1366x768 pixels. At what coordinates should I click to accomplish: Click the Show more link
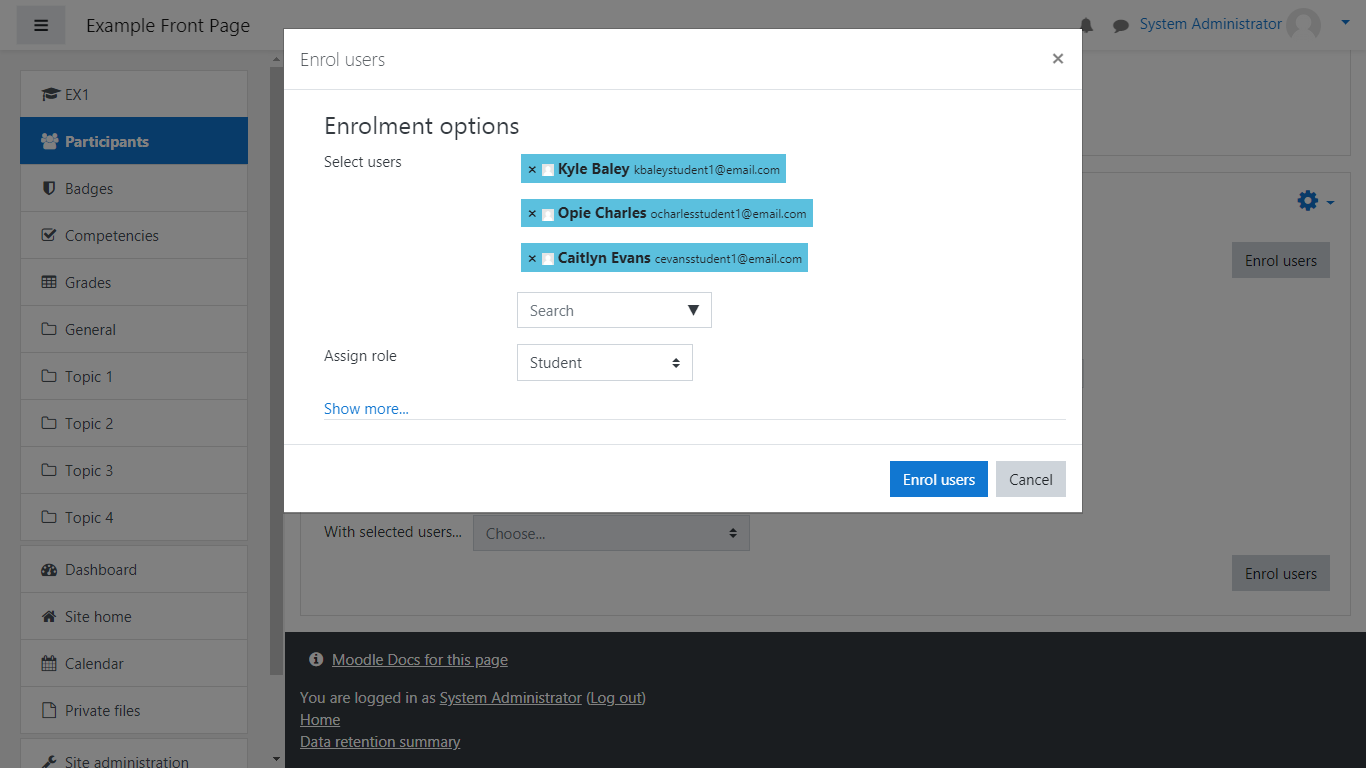coord(366,409)
